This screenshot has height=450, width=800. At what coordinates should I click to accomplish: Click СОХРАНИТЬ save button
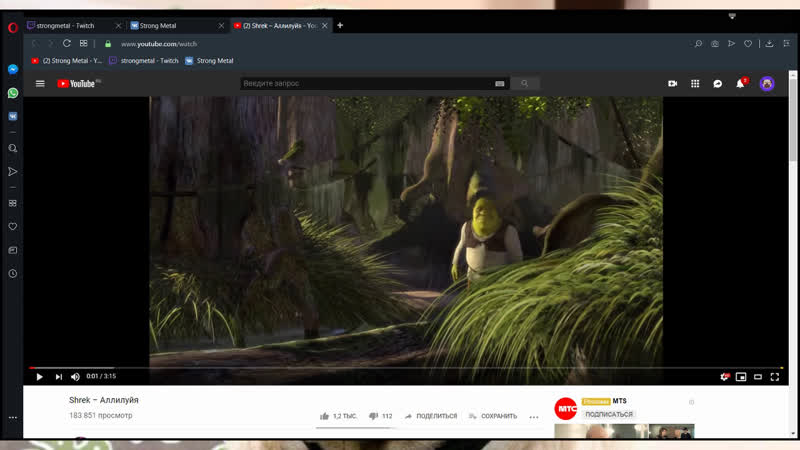coord(493,416)
